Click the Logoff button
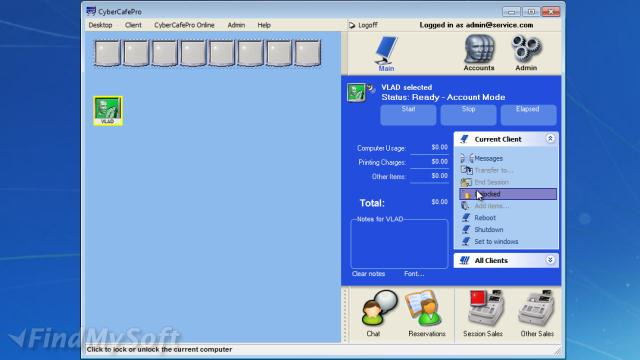Screen dimensions: 640x360 (x=363, y=25)
